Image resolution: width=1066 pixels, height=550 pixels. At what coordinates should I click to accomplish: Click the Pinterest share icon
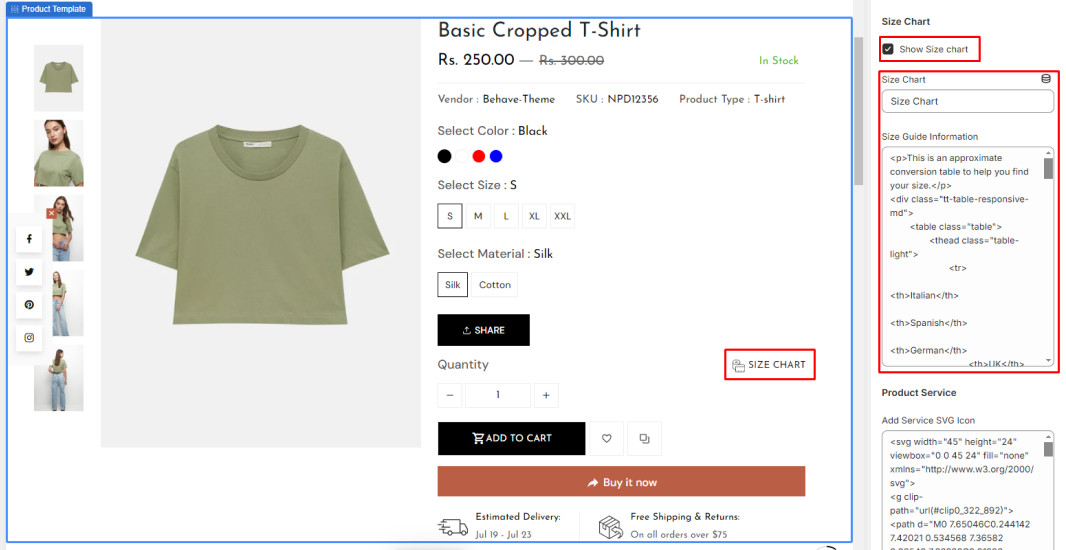coord(29,305)
